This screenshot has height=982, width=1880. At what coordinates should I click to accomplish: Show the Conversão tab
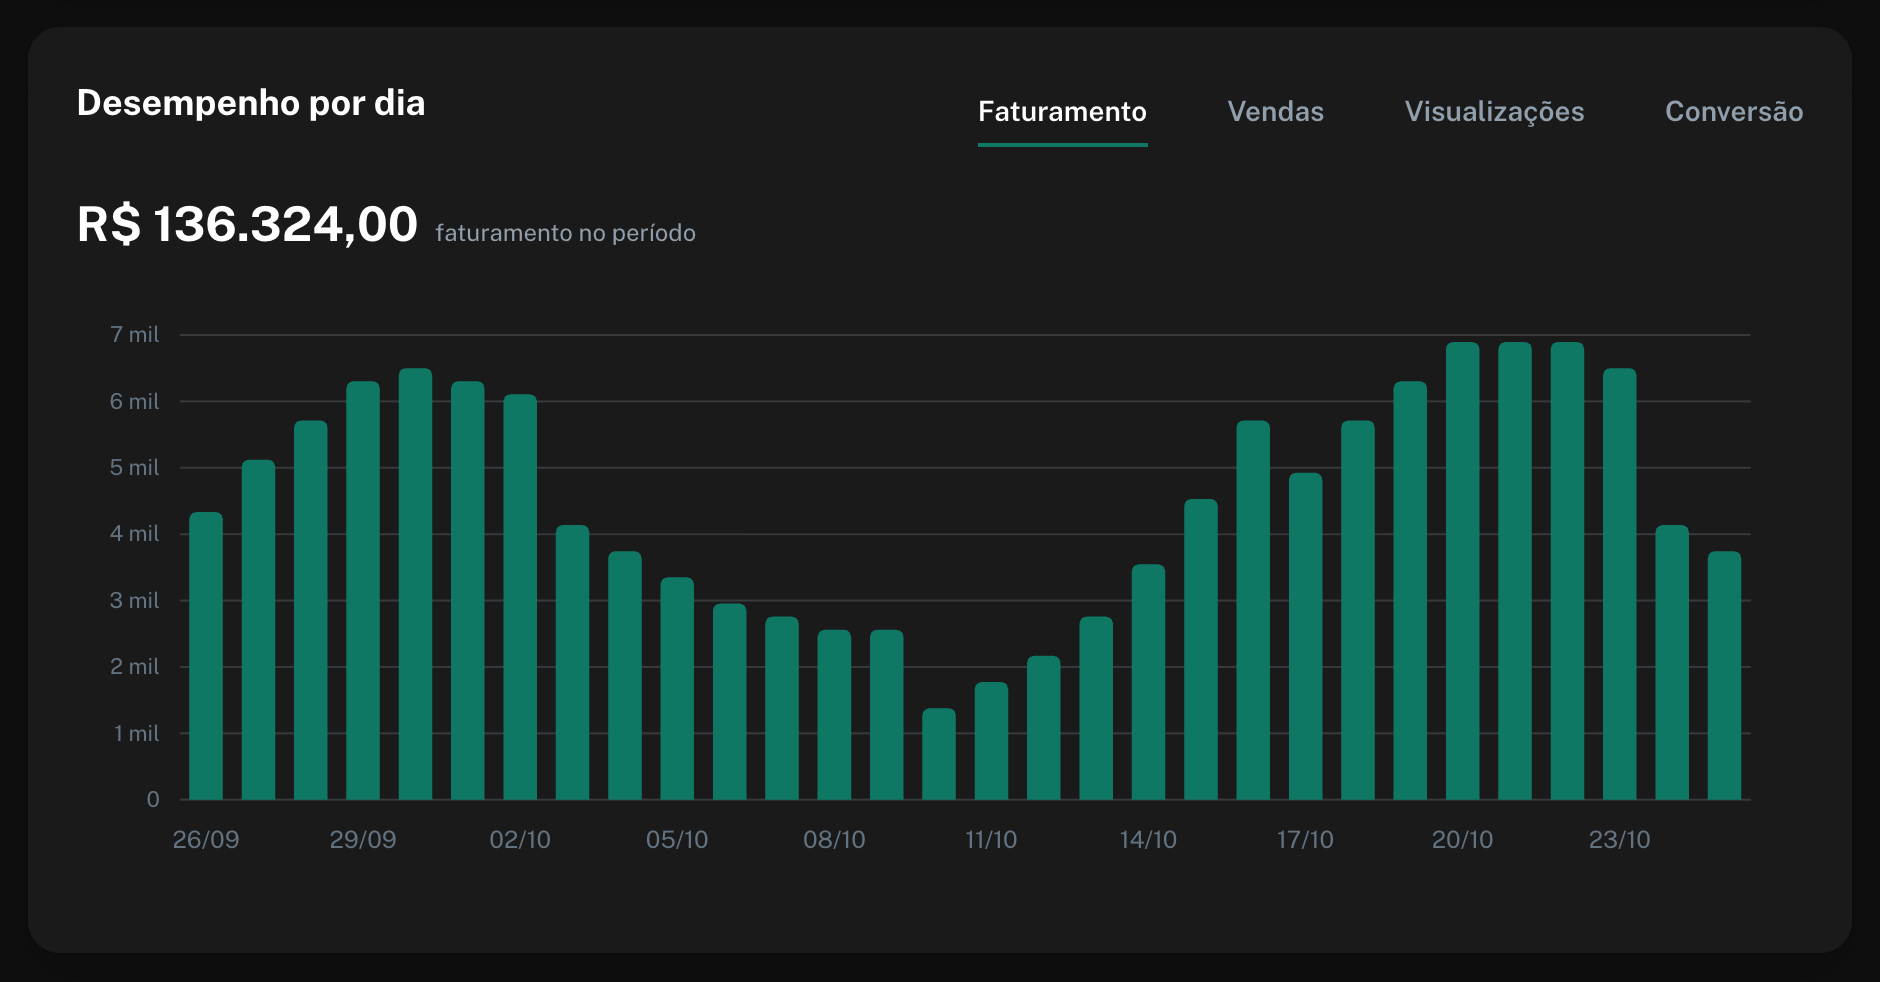click(x=1734, y=112)
